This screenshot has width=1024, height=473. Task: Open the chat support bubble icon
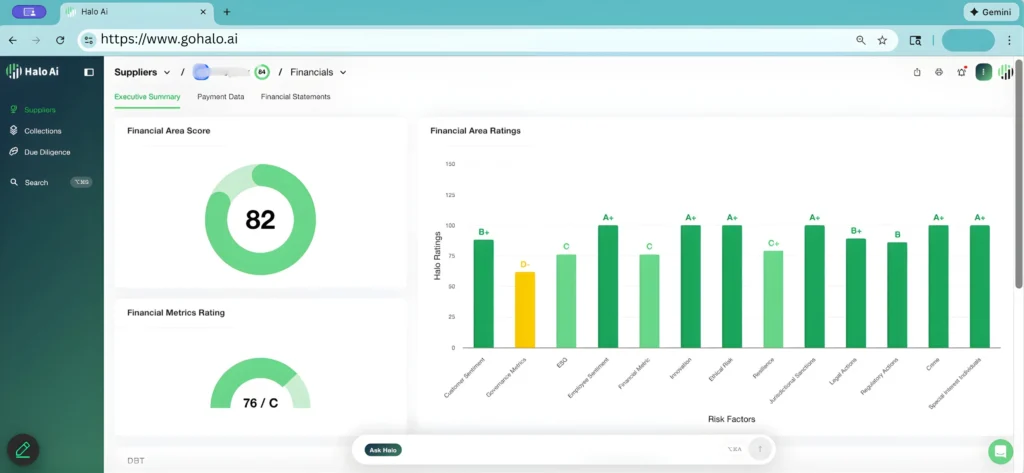point(999,451)
